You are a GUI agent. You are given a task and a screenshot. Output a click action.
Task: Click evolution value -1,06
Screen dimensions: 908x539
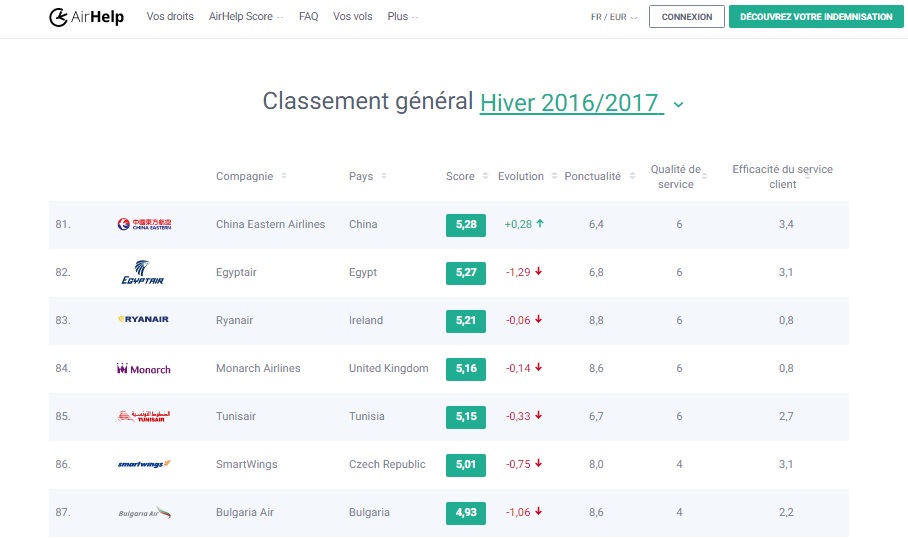[518, 512]
